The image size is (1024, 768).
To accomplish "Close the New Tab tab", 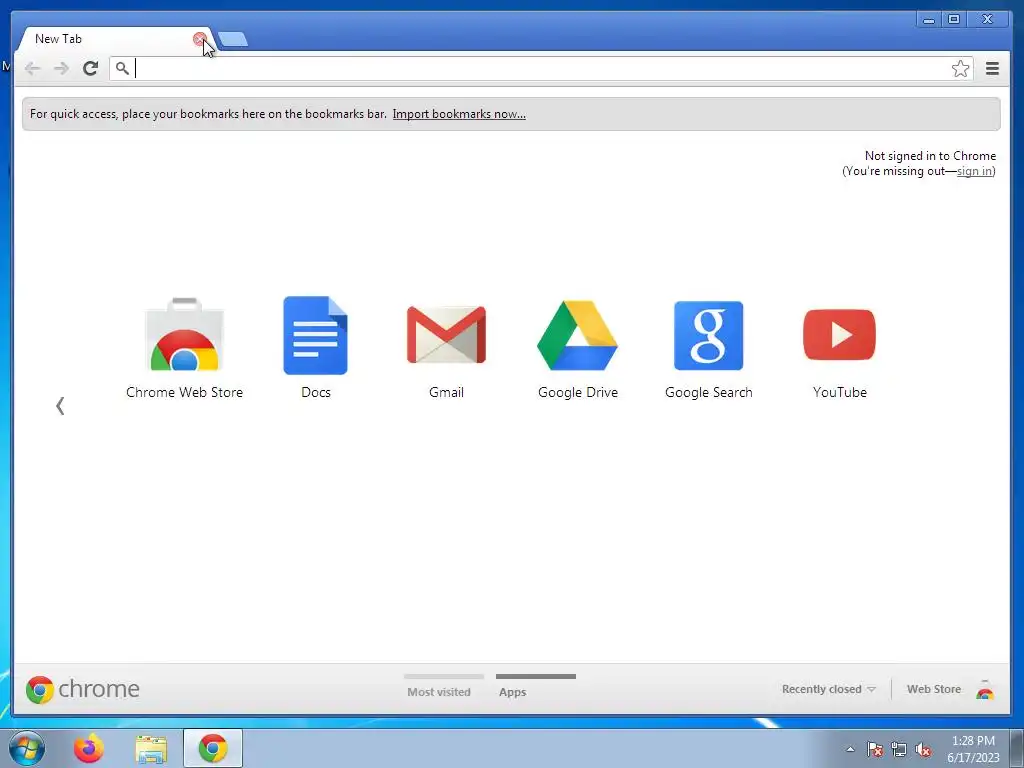I will coord(200,39).
